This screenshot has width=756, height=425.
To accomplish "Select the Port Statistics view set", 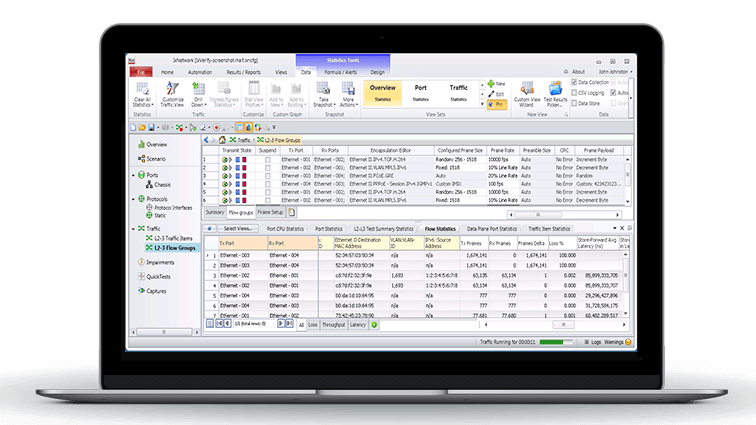I will coord(420,94).
